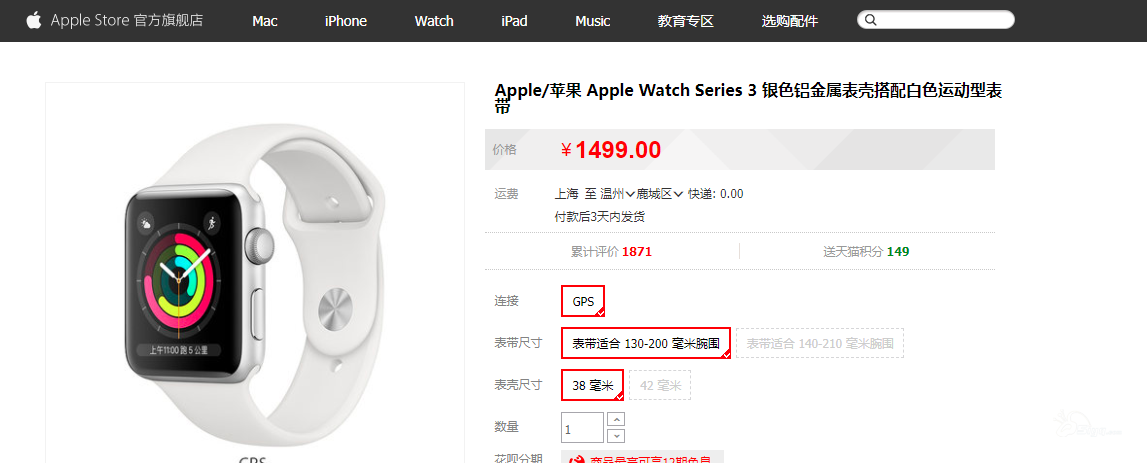View the 累计评价 1871 reviews
This screenshot has height=463, width=1147.
pyautogui.click(x=612, y=252)
